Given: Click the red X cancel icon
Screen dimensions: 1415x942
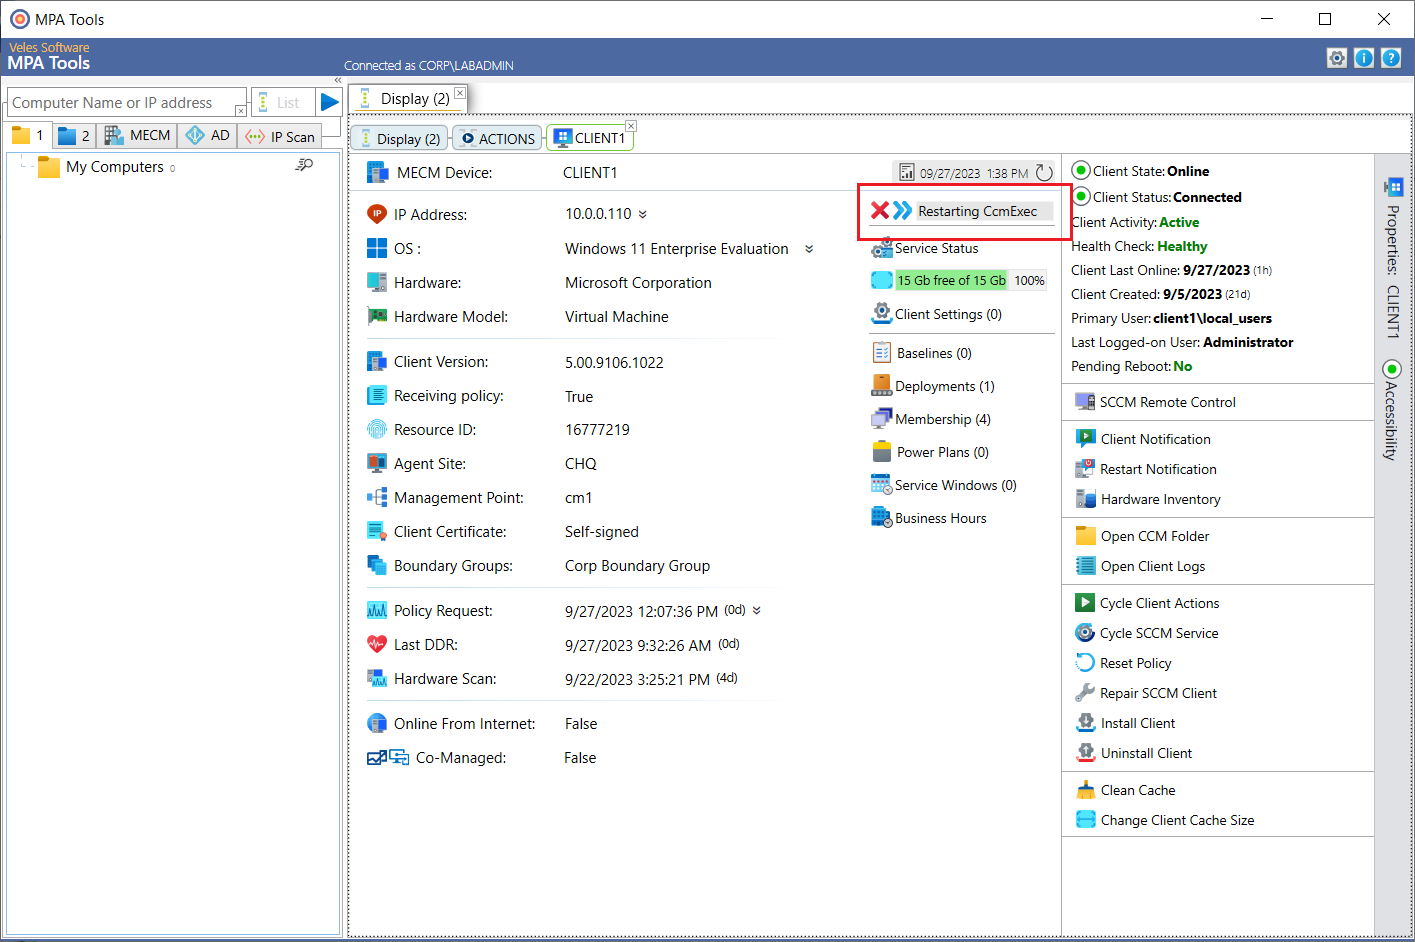Looking at the screenshot, I should pyautogui.click(x=880, y=210).
